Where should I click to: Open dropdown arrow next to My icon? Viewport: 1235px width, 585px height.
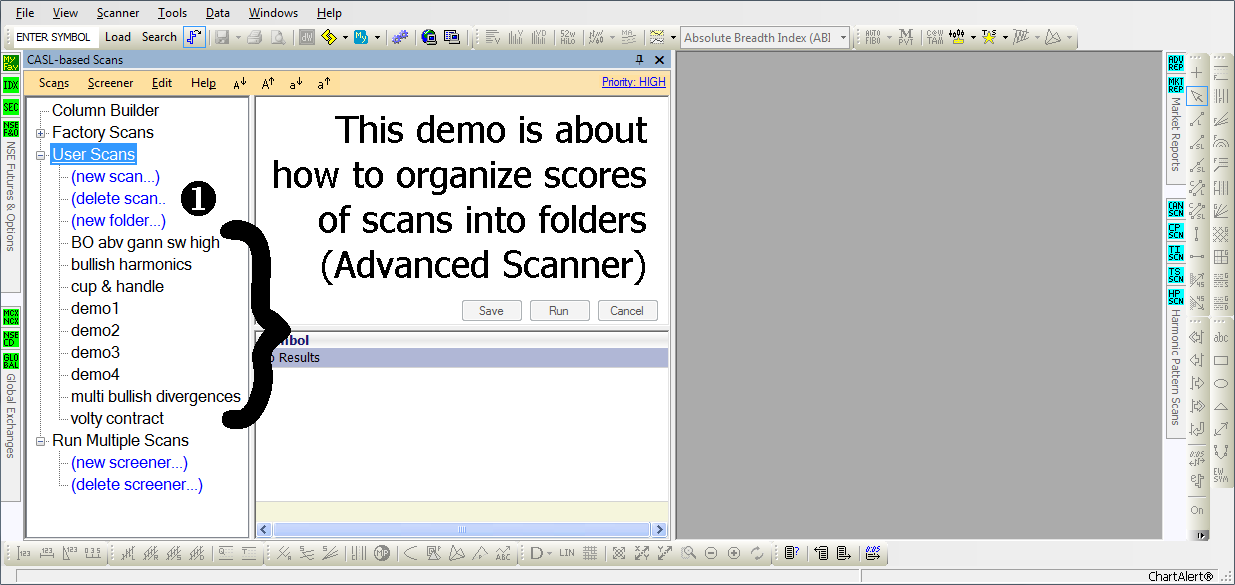pyautogui.click(x=377, y=38)
